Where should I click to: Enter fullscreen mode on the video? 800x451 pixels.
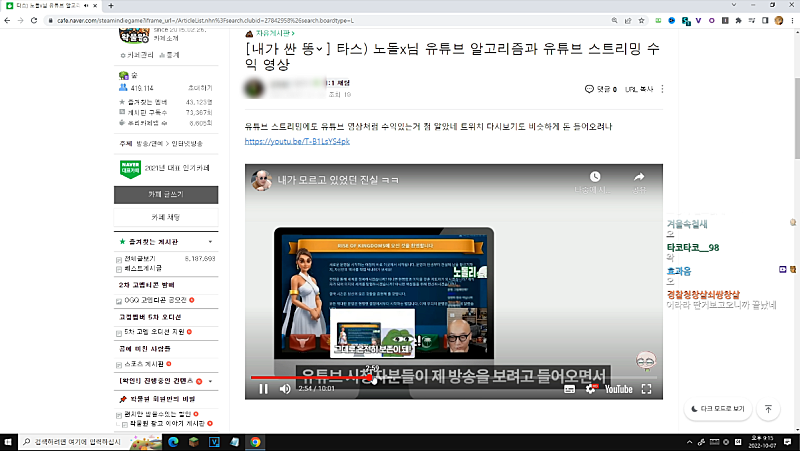point(646,389)
